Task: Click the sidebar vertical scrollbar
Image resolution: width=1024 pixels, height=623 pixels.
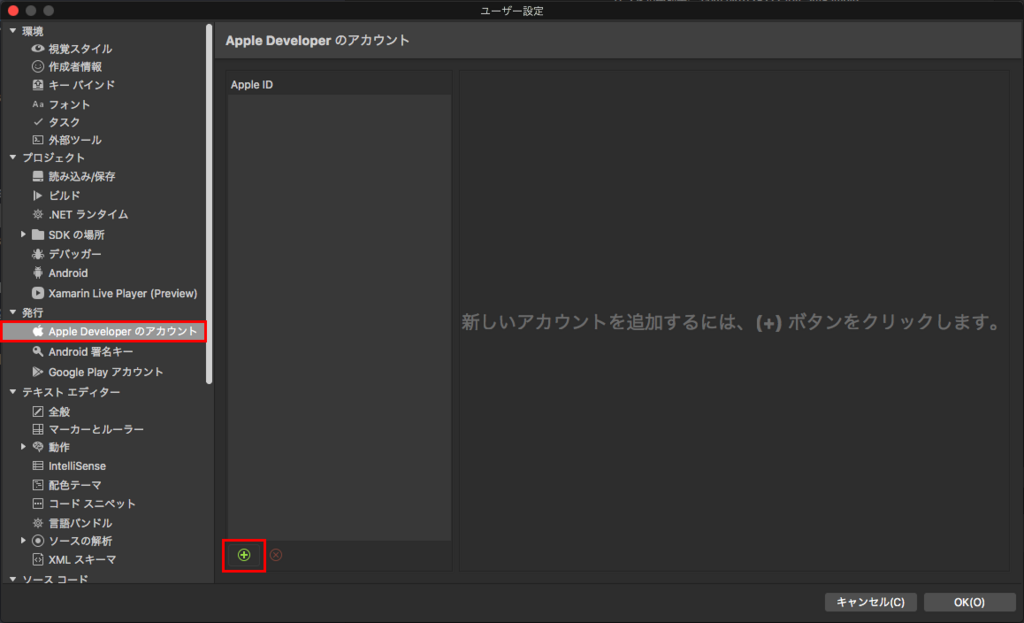Action: [209, 204]
